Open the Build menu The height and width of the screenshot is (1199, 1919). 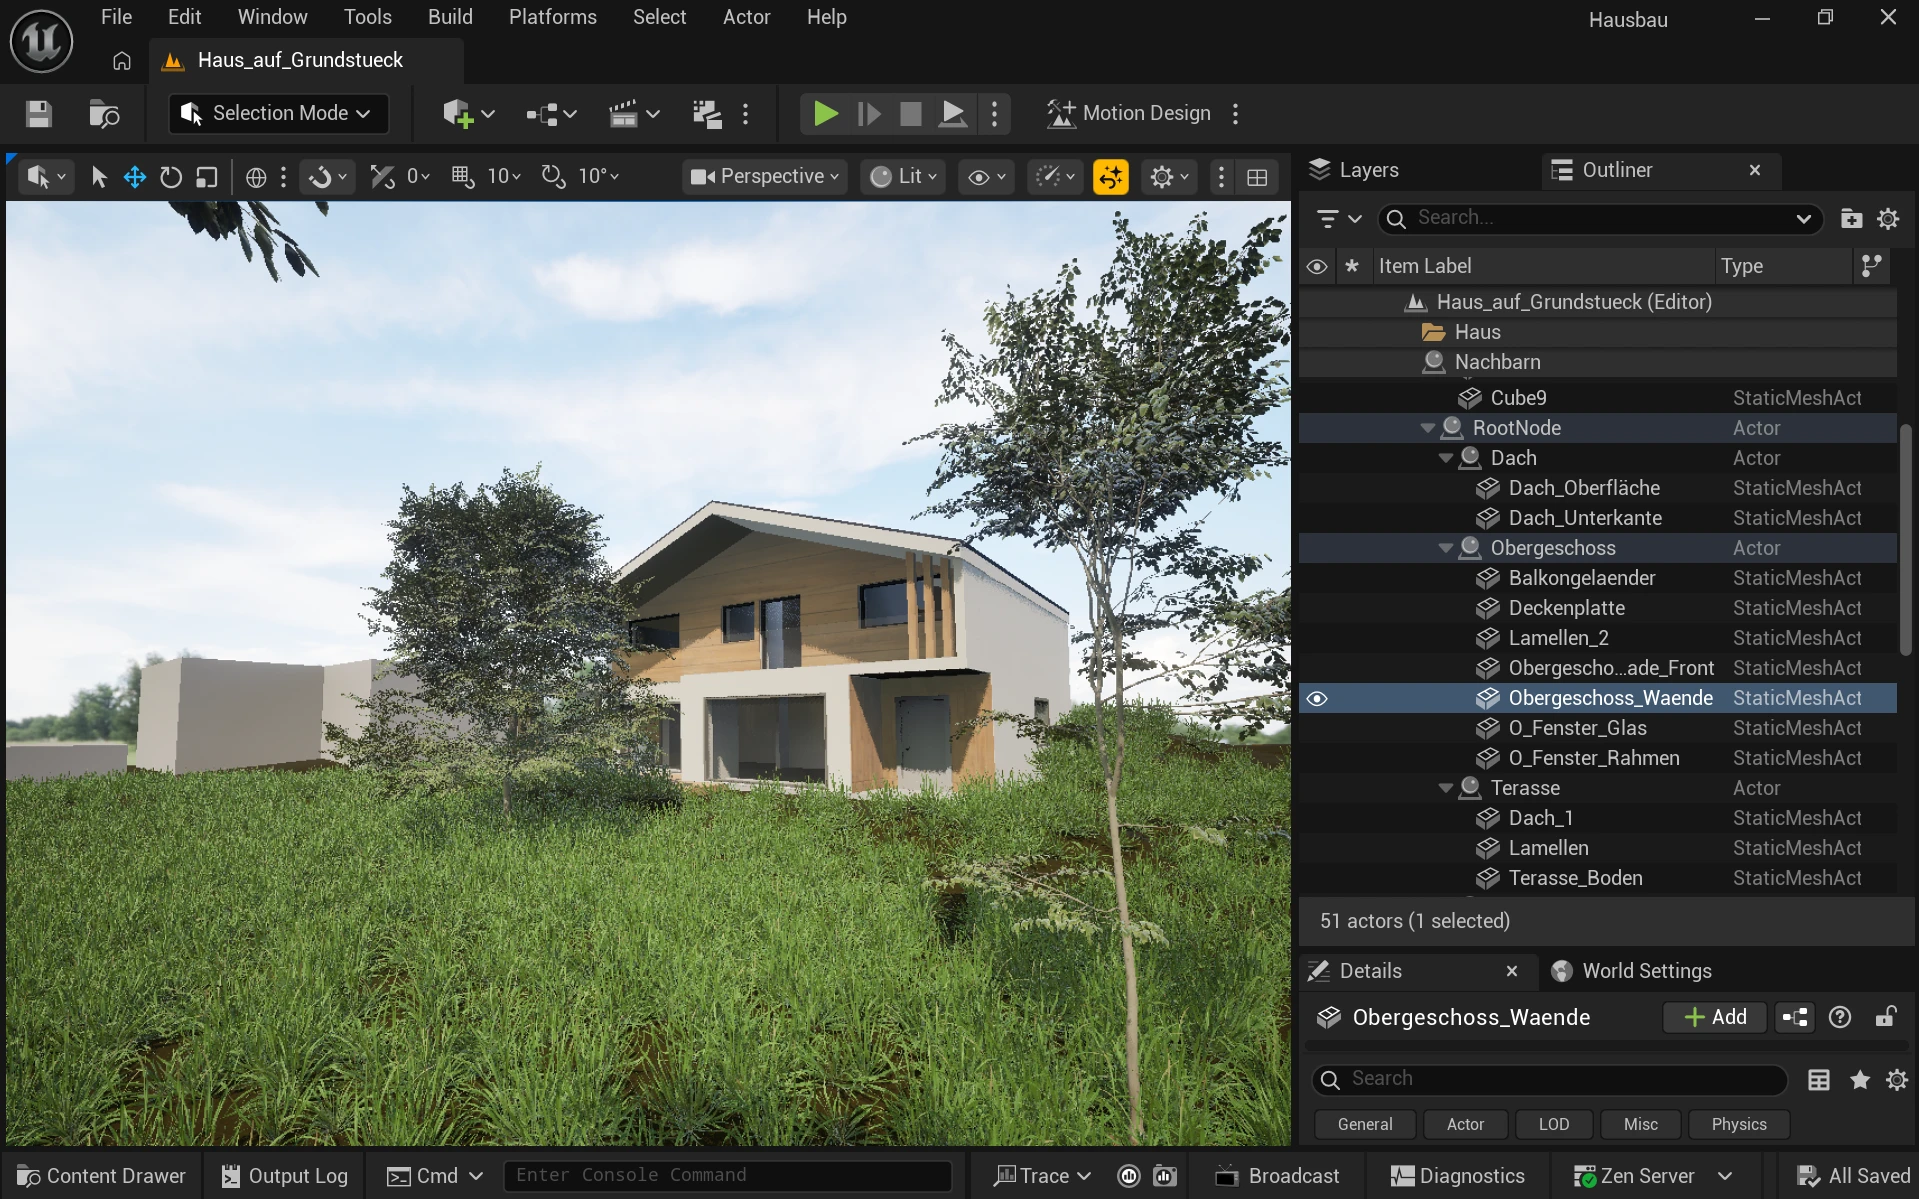coord(449,16)
